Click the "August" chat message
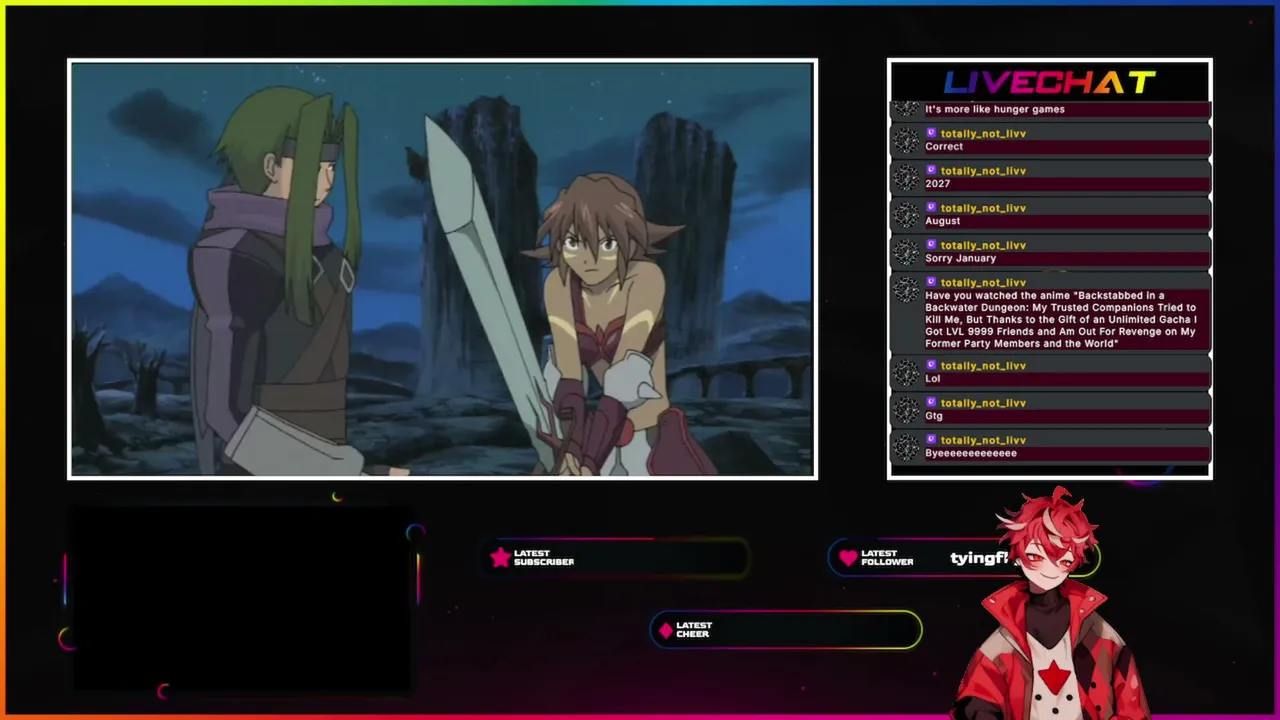The width and height of the screenshot is (1280, 720). [x=943, y=221]
